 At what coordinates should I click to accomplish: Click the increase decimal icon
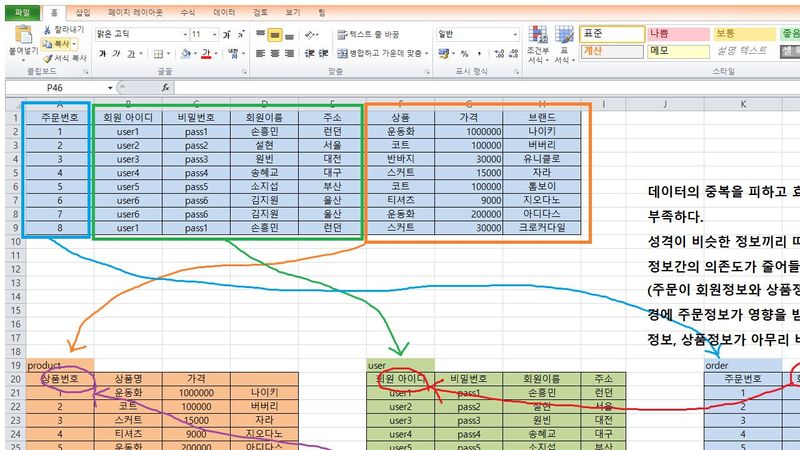[499, 53]
